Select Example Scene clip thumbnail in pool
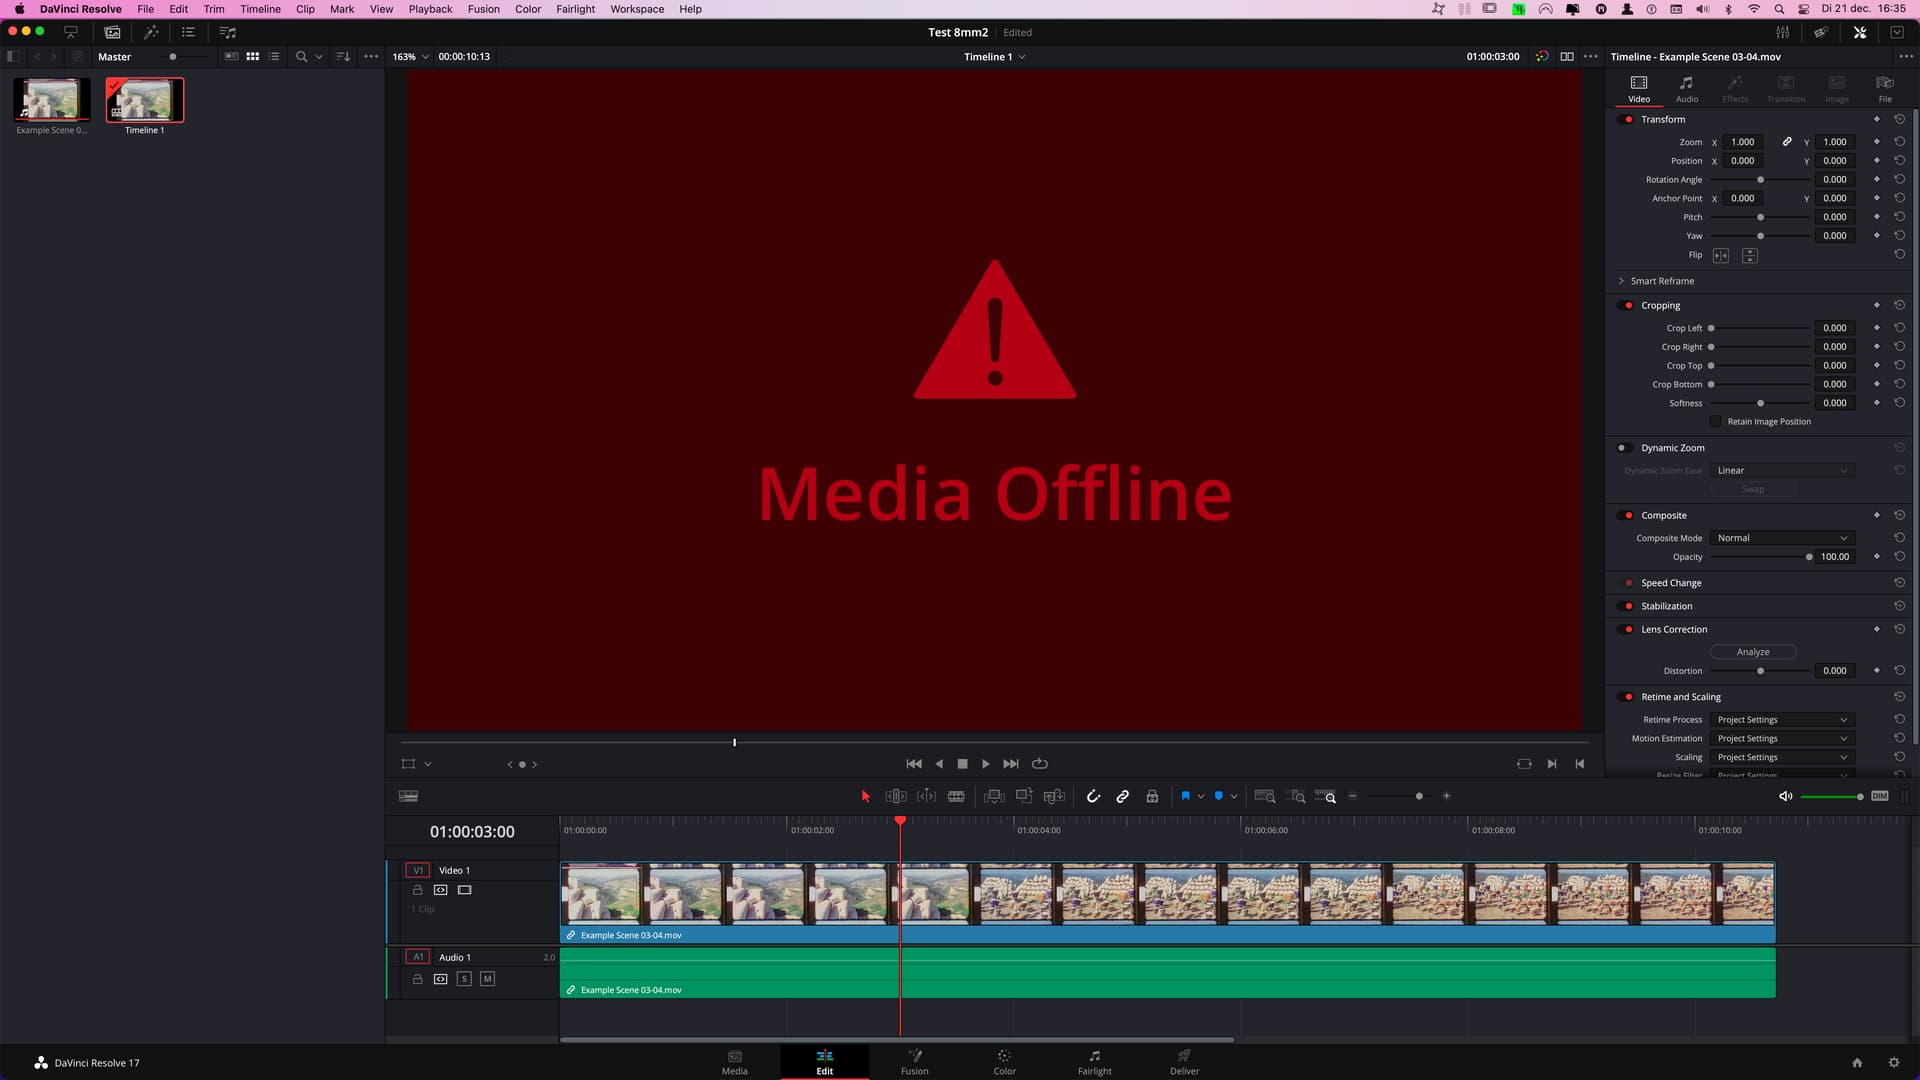 [x=52, y=101]
